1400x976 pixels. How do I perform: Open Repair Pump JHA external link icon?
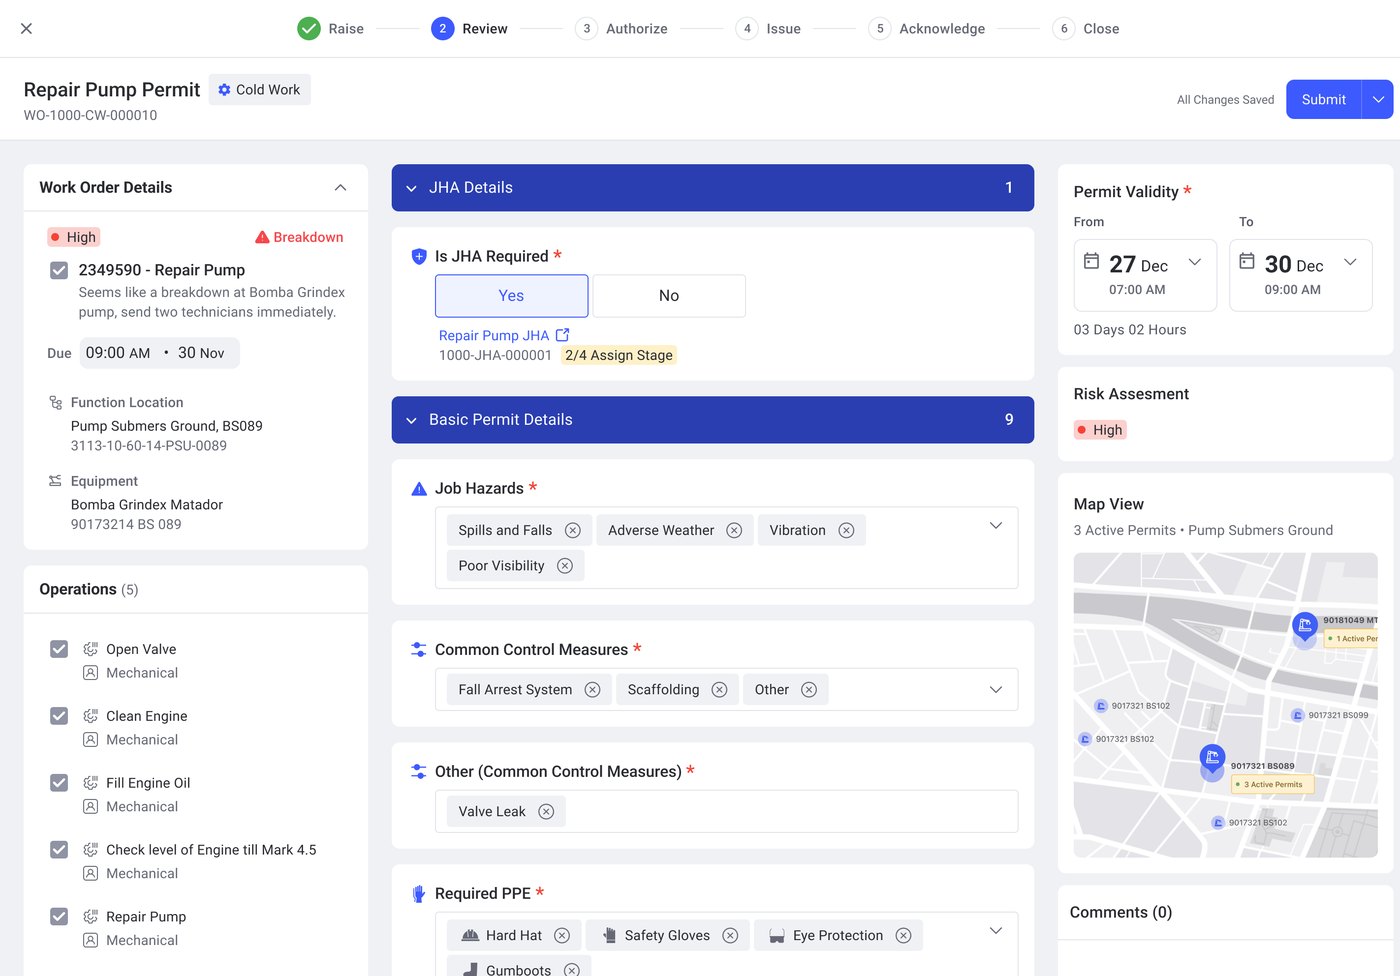pos(562,335)
